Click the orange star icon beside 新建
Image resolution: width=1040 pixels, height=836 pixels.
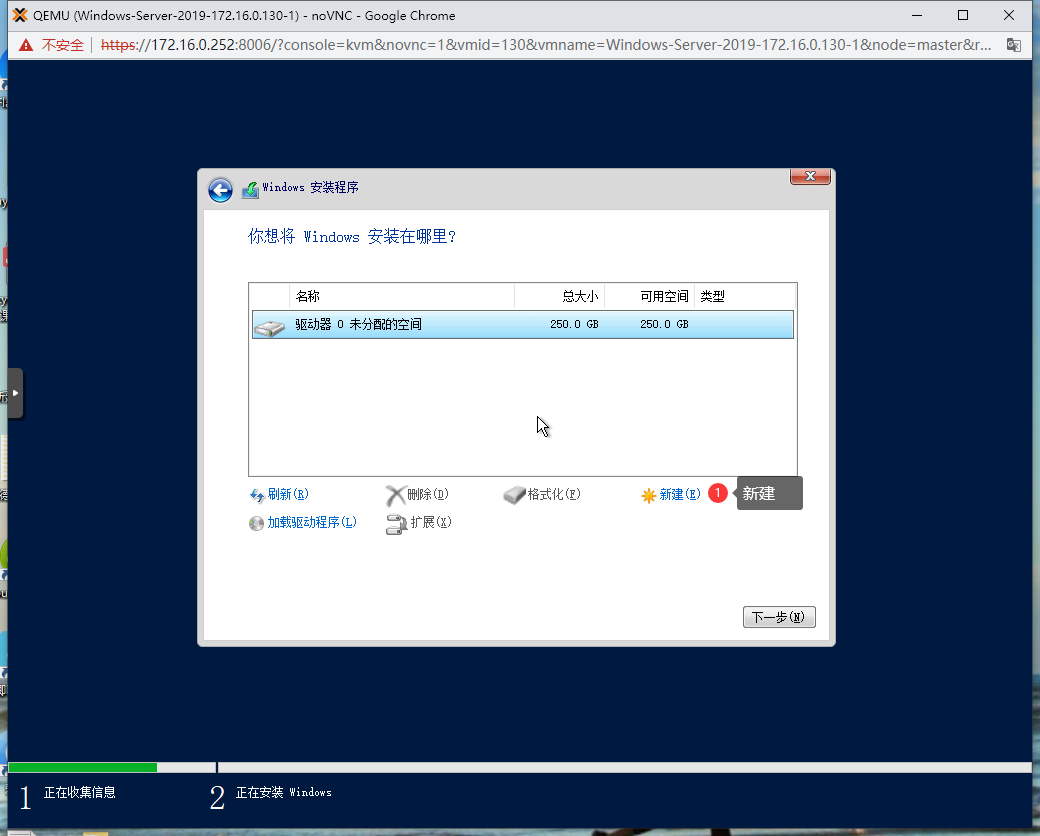point(649,495)
